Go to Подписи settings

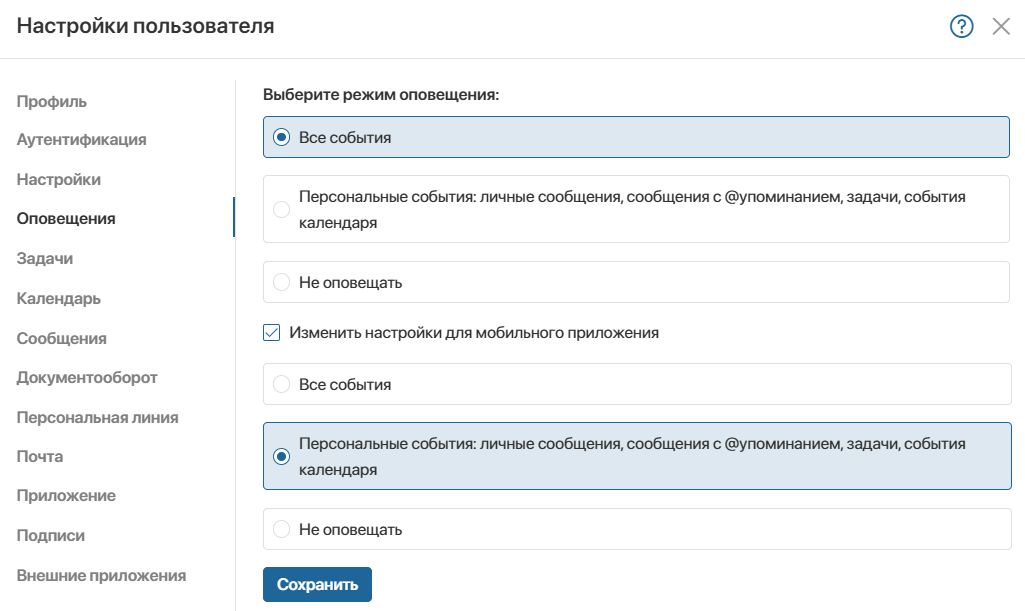click(x=51, y=536)
